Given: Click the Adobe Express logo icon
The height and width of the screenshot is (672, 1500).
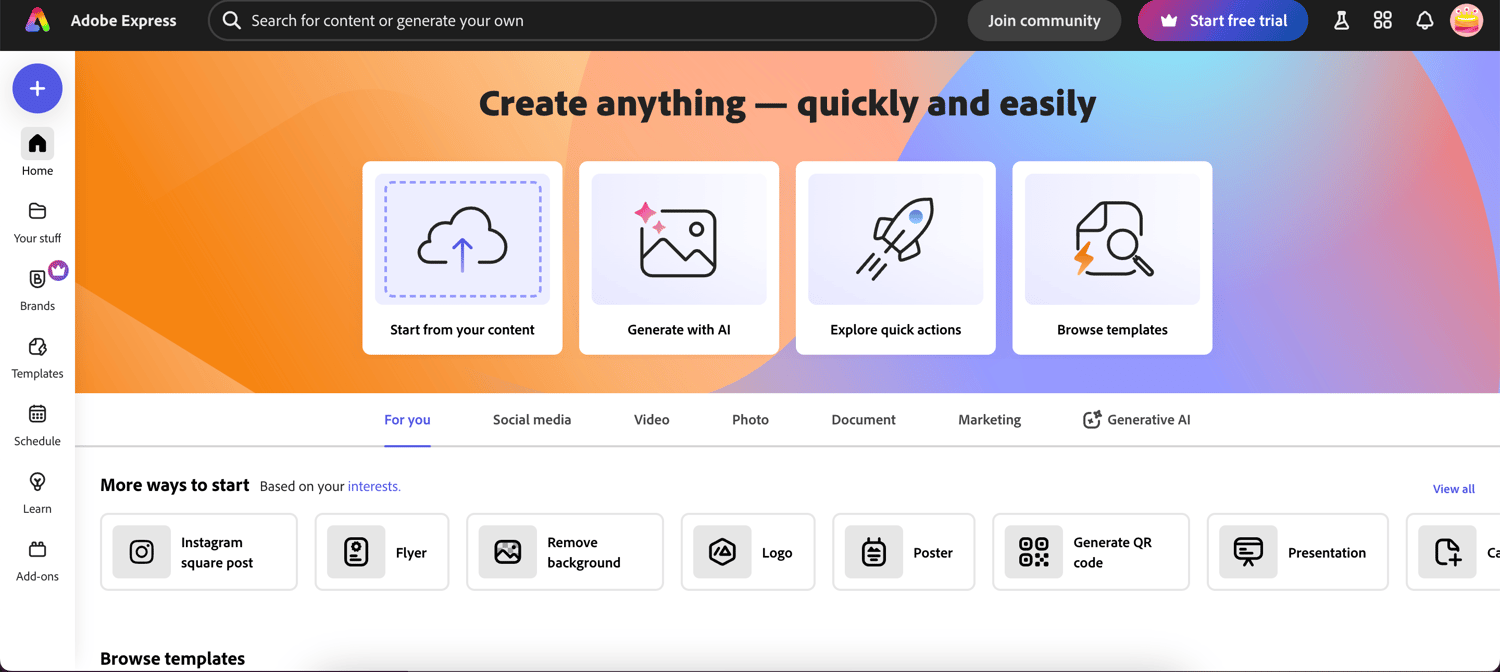Looking at the screenshot, I should (37, 20).
